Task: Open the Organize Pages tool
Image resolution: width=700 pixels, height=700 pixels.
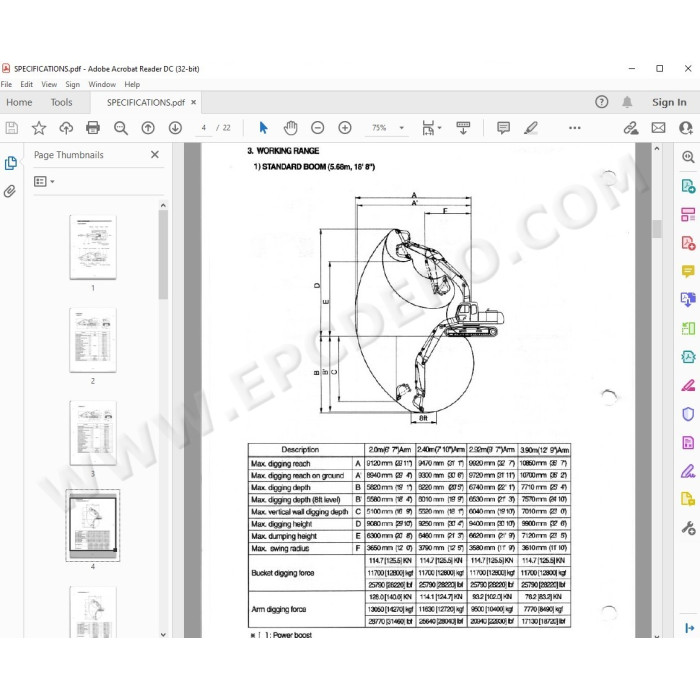Action: (x=688, y=214)
